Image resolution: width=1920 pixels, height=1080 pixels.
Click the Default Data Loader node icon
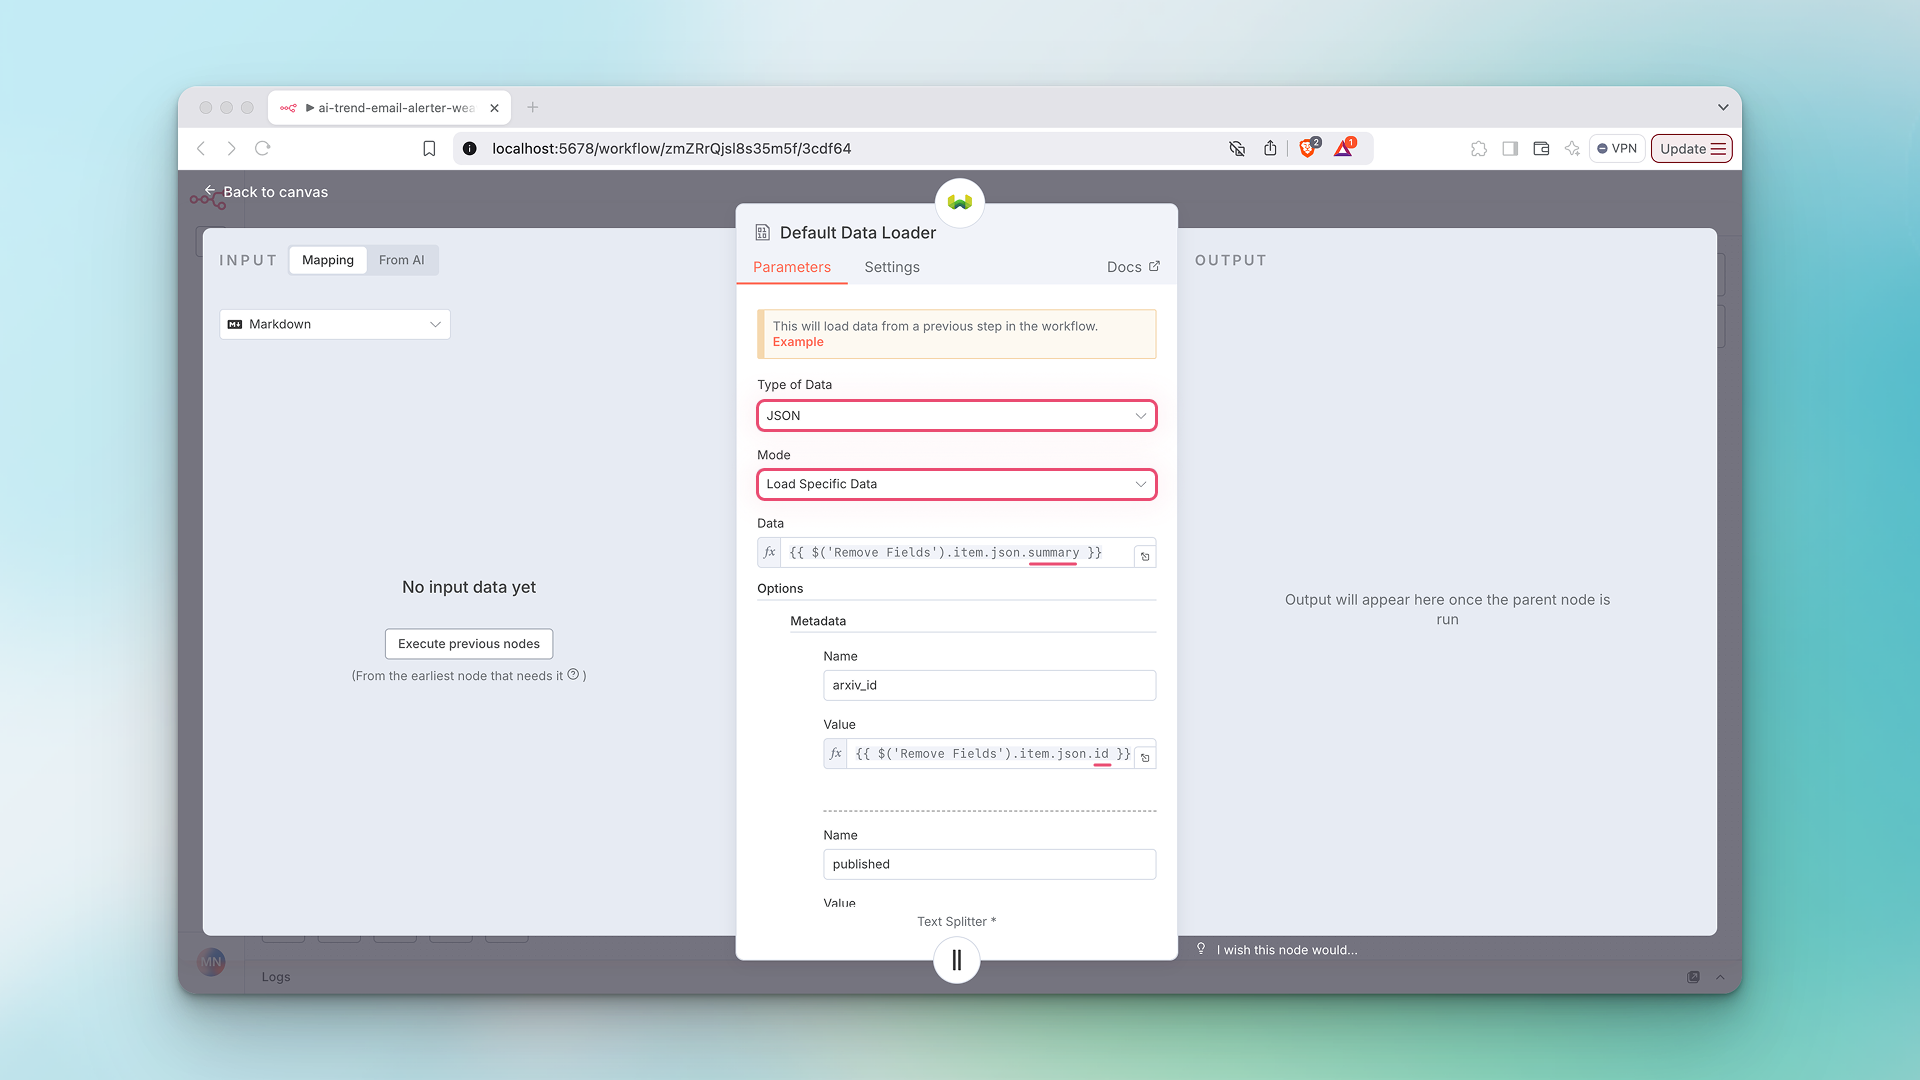[x=762, y=232]
